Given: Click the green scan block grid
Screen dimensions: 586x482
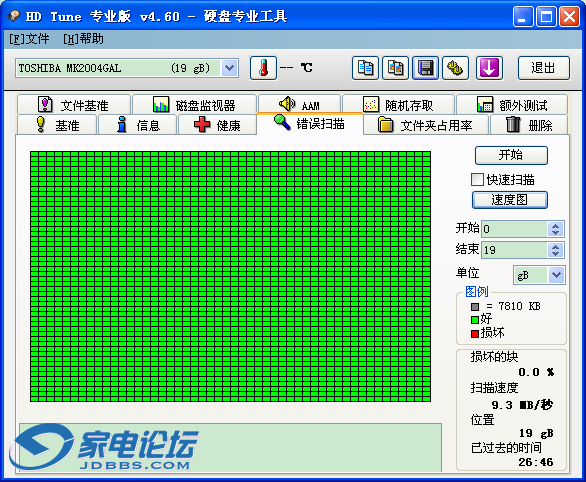Looking at the screenshot, I should (230, 276).
